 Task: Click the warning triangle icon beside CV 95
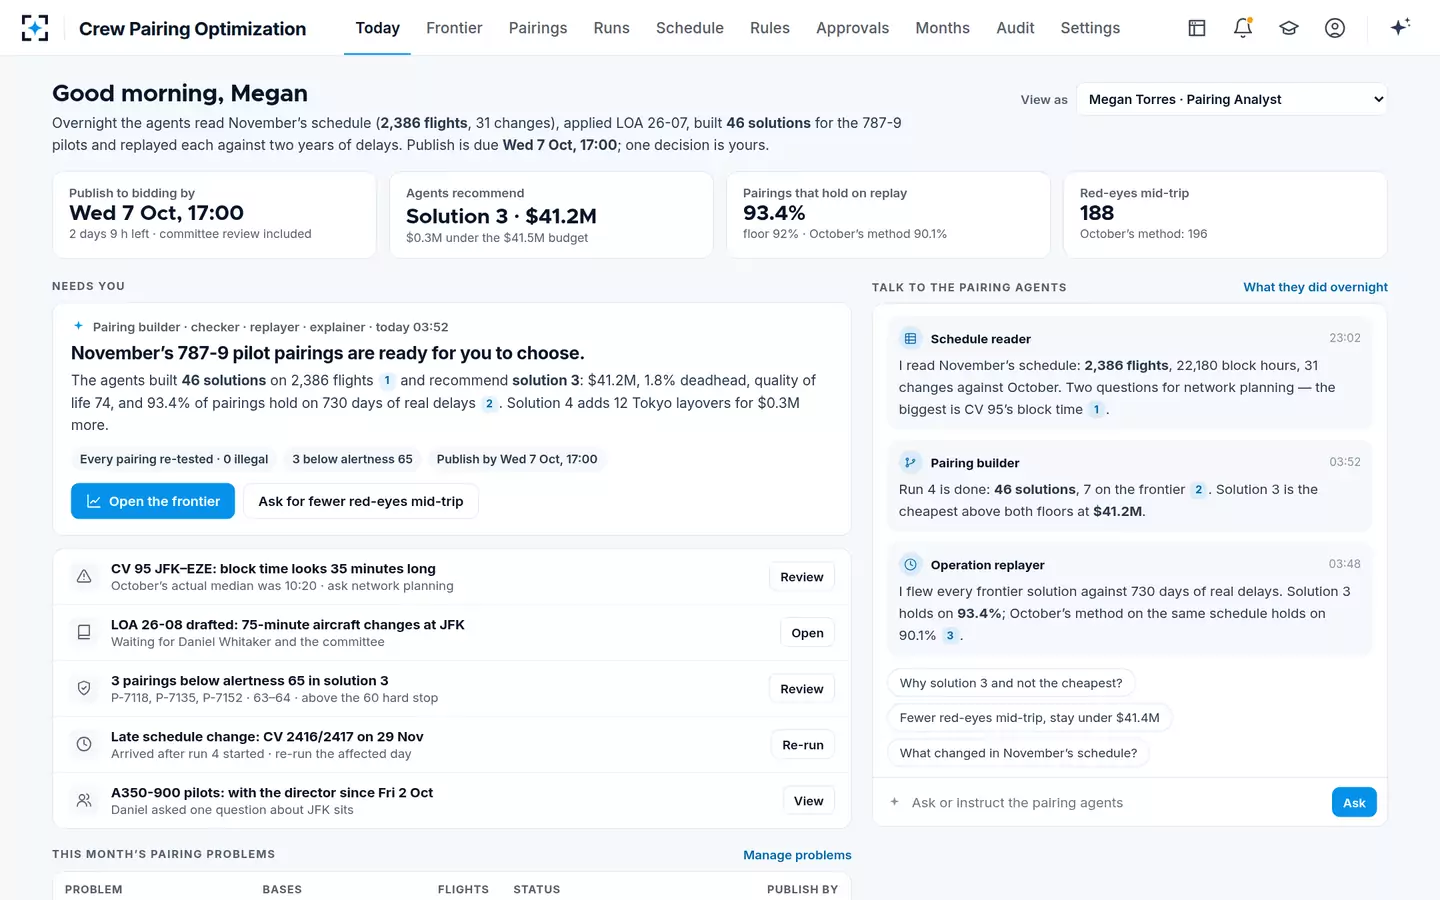point(84,577)
